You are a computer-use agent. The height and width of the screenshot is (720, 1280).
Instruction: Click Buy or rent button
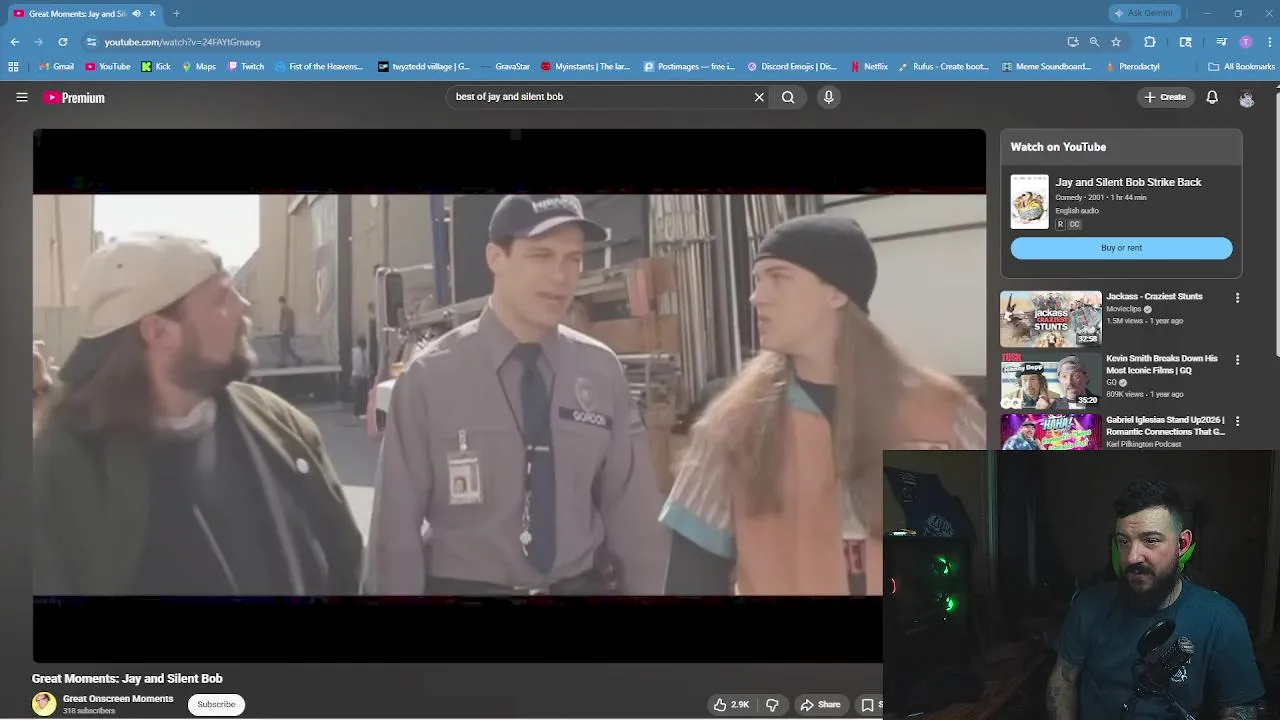1121,248
